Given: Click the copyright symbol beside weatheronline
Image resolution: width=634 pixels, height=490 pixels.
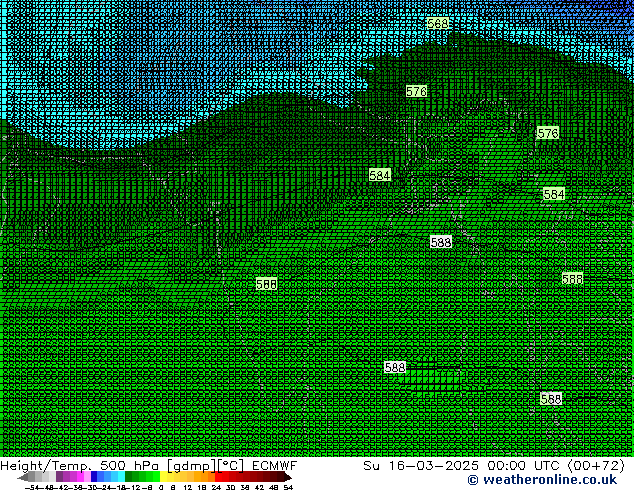Looking at the screenshot, I should 444,481.
